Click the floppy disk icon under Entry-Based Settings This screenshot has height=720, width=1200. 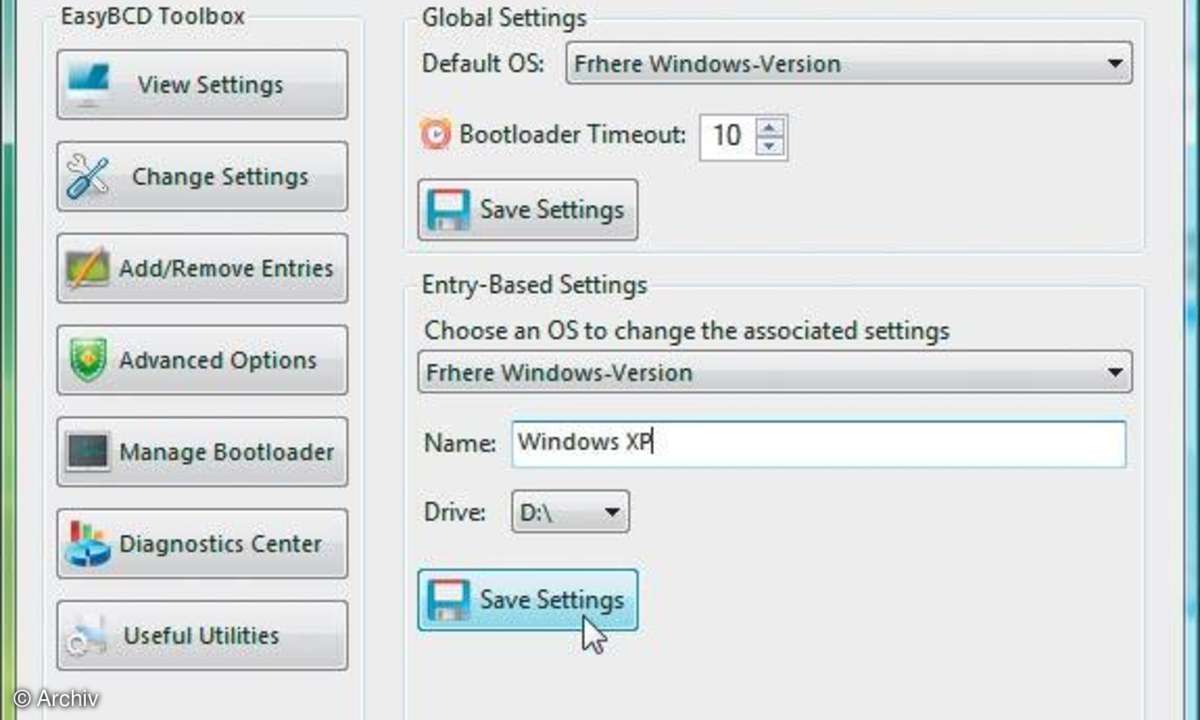tap(448, 601)
